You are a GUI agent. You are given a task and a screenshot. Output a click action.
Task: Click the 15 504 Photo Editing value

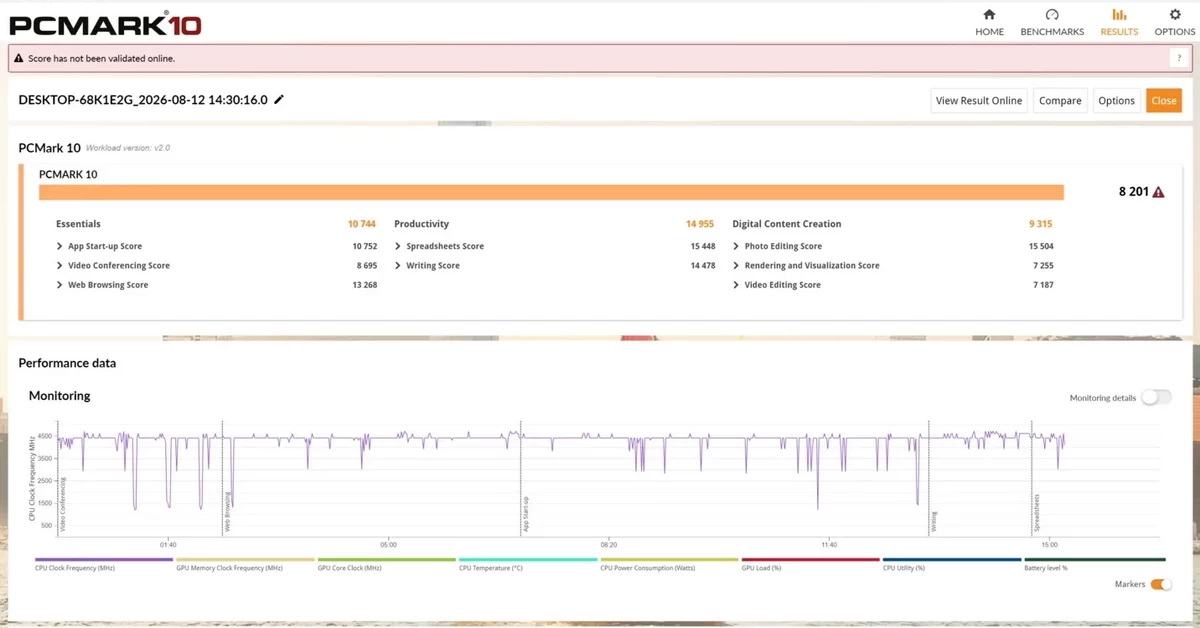[x=1040, y=246]
